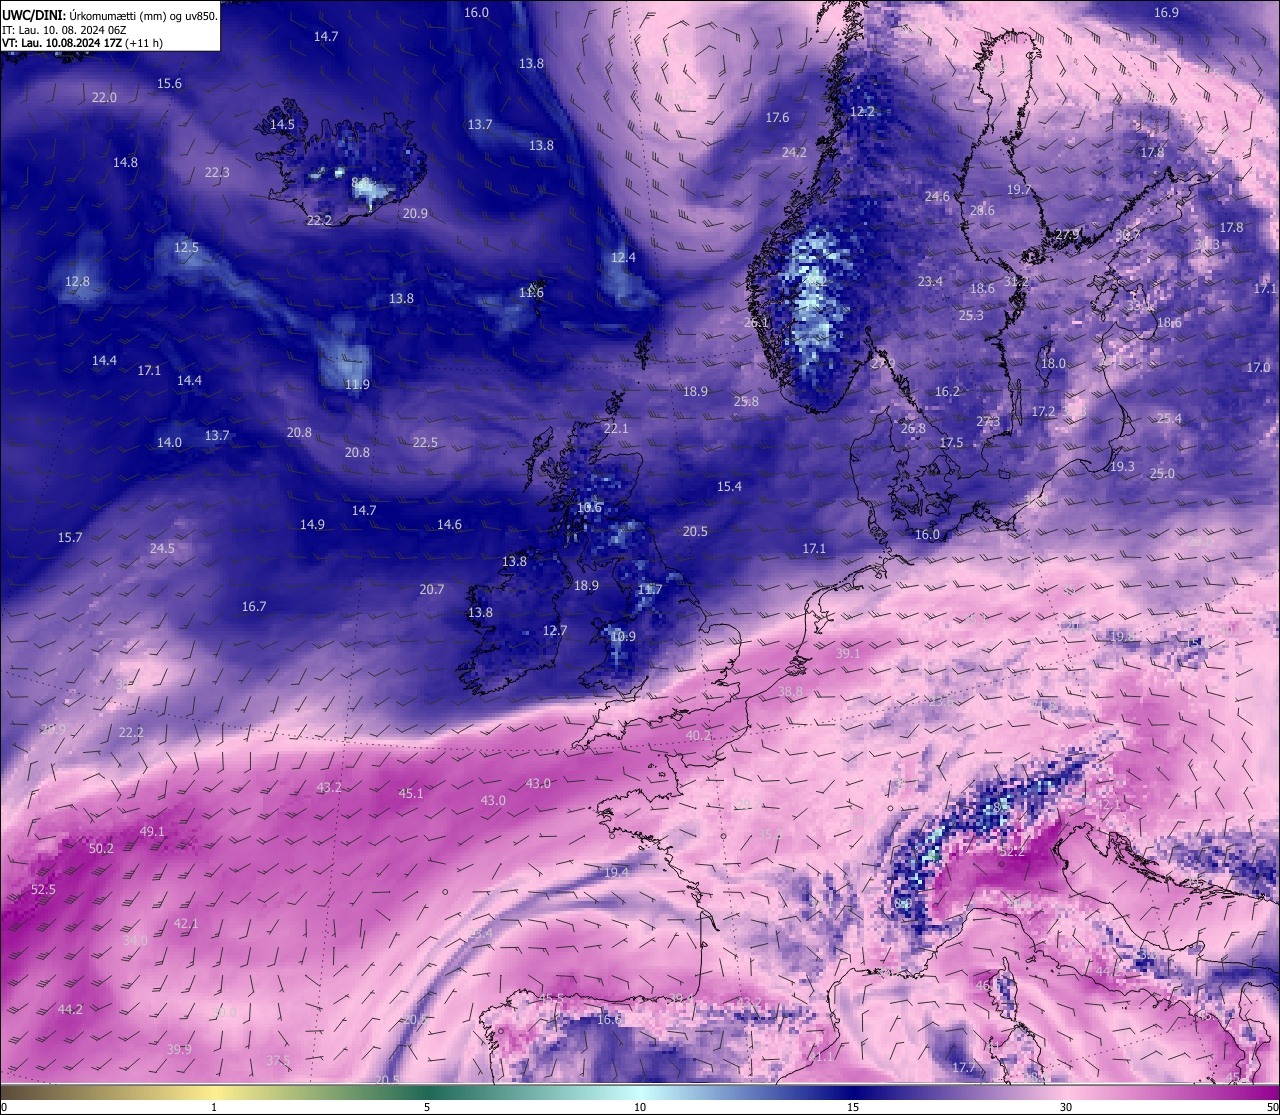Click the map value 11.9
Image resolution: width=1280 pixels, height=1115 pixels.
click(x=357, y=385)
